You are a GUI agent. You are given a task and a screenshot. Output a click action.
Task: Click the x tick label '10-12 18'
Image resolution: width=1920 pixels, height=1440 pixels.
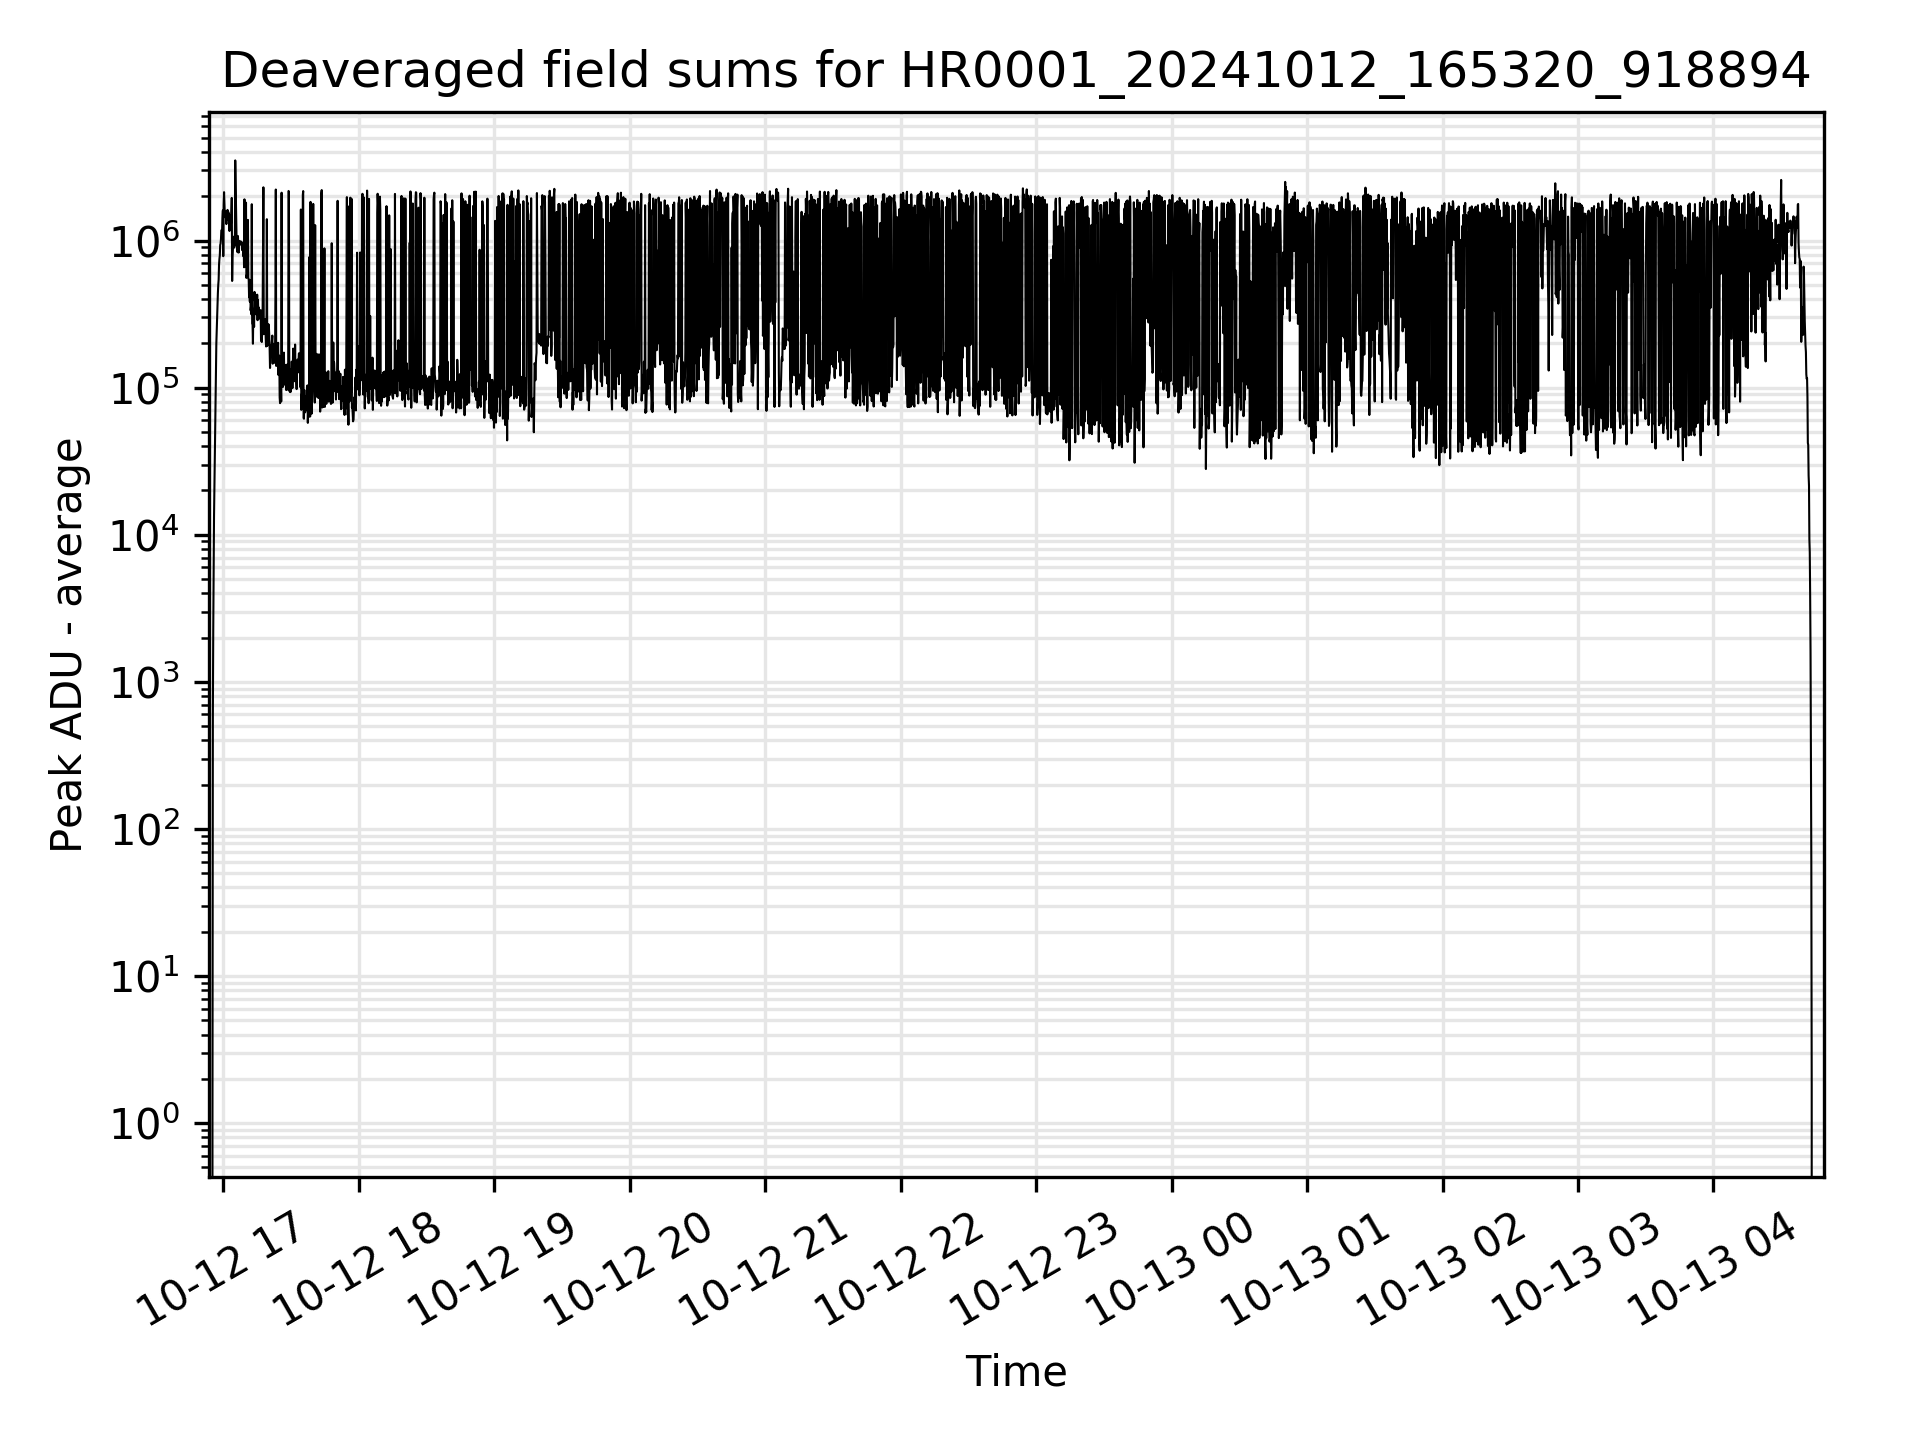click(x=356, y=1268)
